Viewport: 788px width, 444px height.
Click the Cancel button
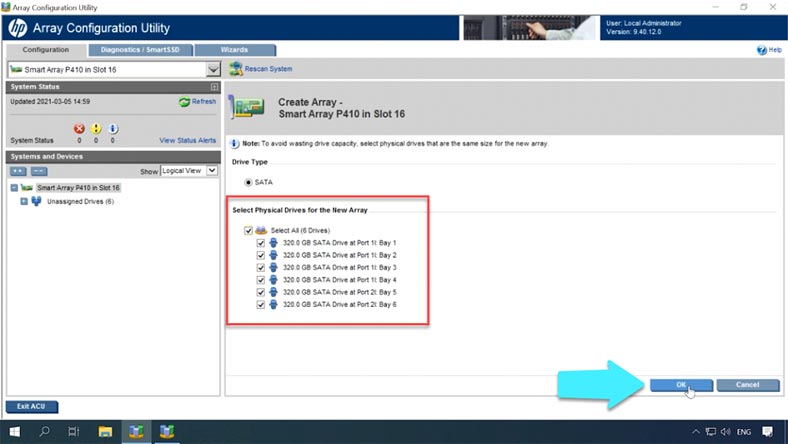click(x=748, y=385)
